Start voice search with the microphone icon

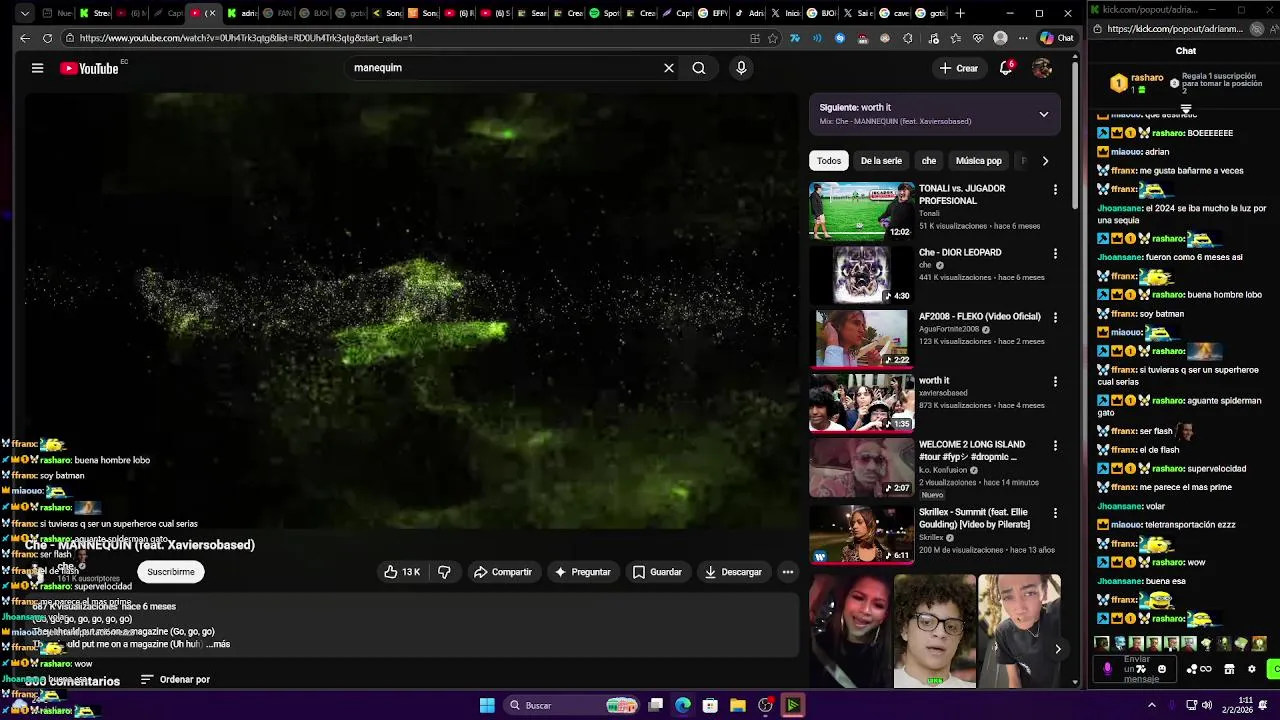click(x=741, y=68)
